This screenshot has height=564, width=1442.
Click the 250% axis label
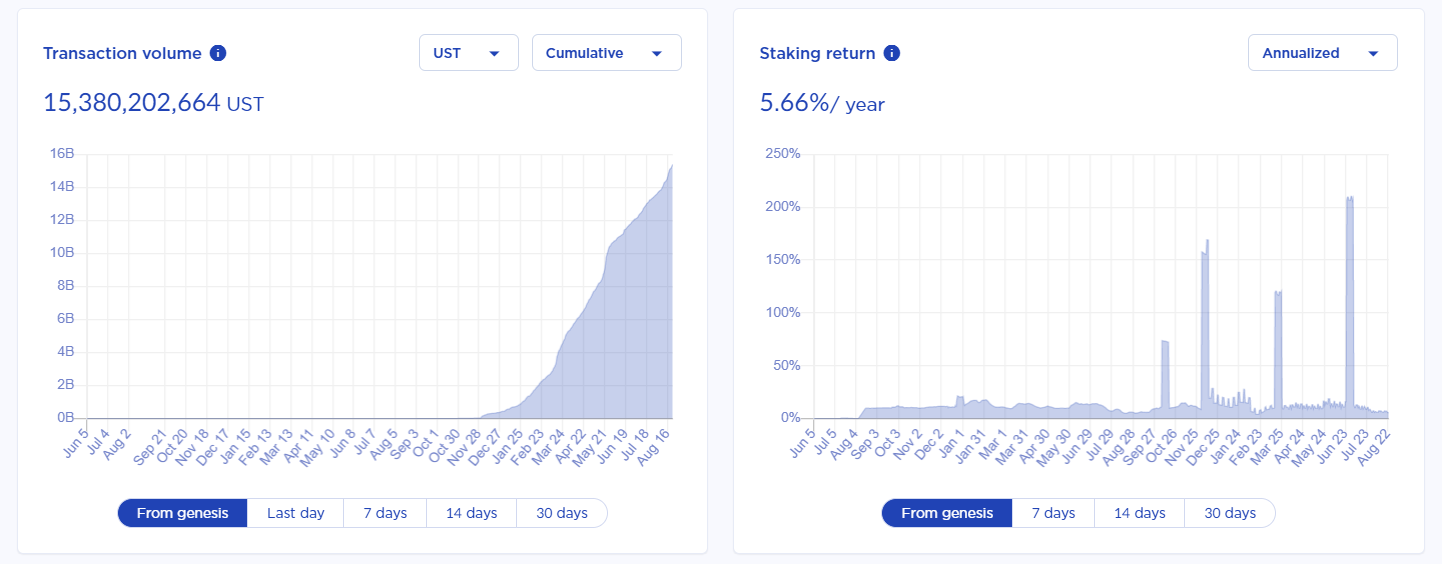[x=783, y=154]
